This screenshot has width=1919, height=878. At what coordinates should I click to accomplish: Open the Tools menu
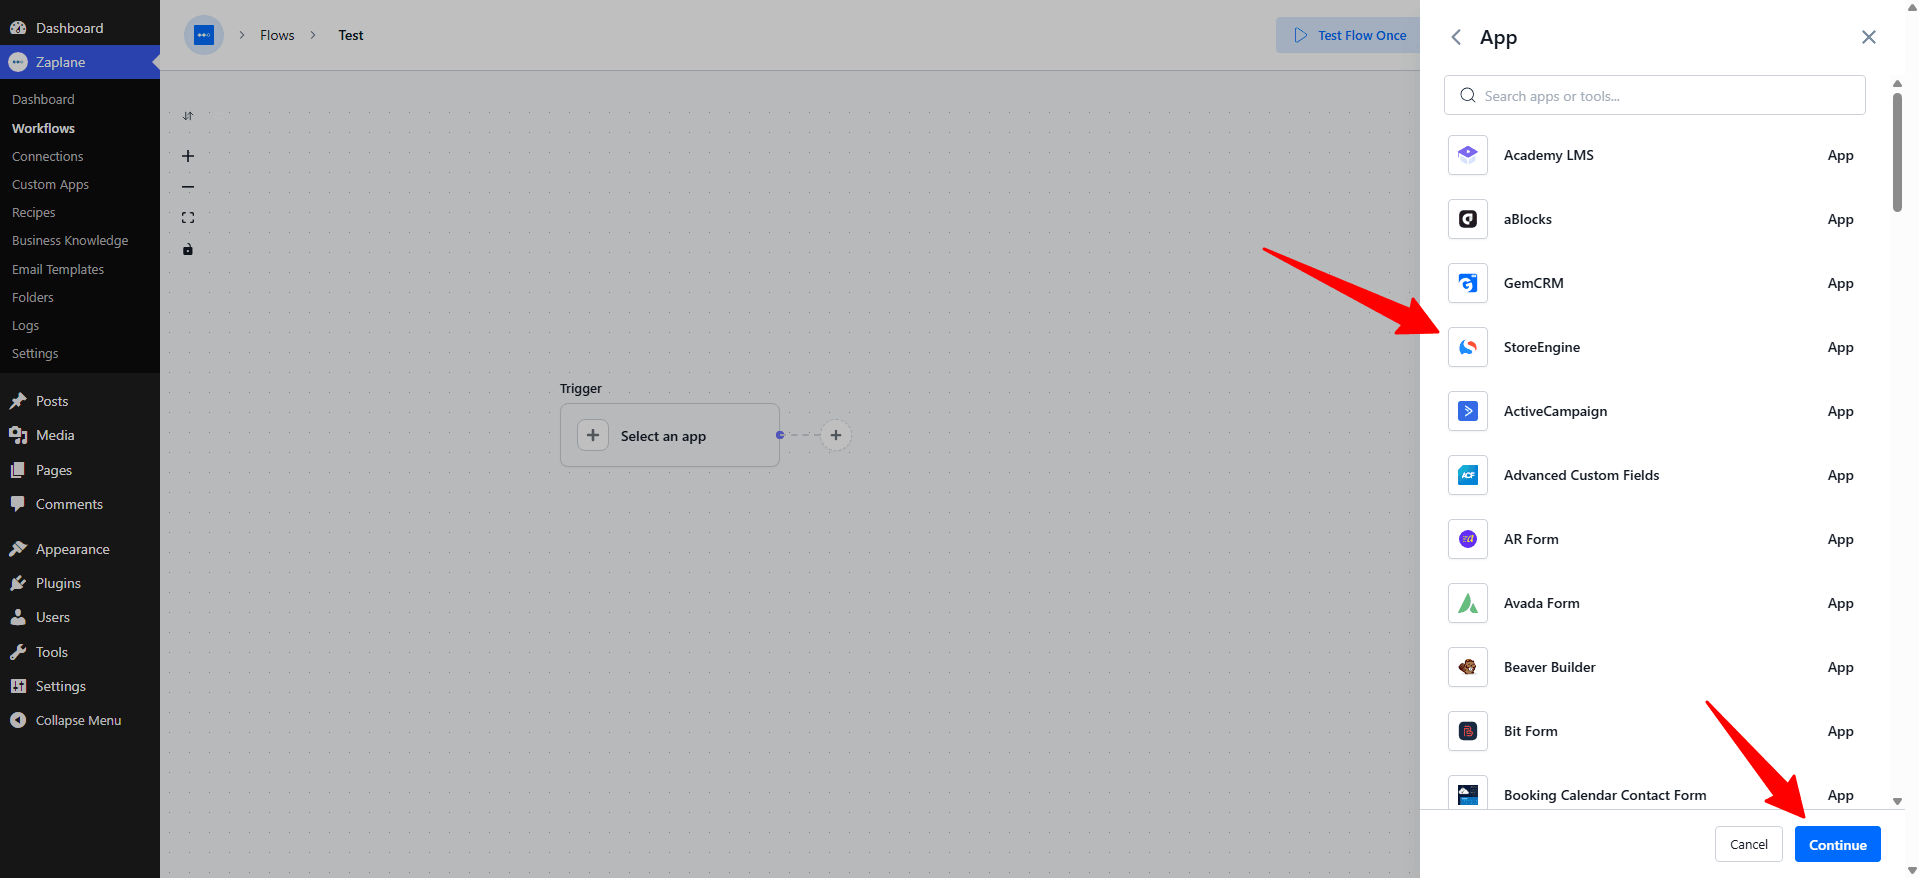click(x=80, y=652)
